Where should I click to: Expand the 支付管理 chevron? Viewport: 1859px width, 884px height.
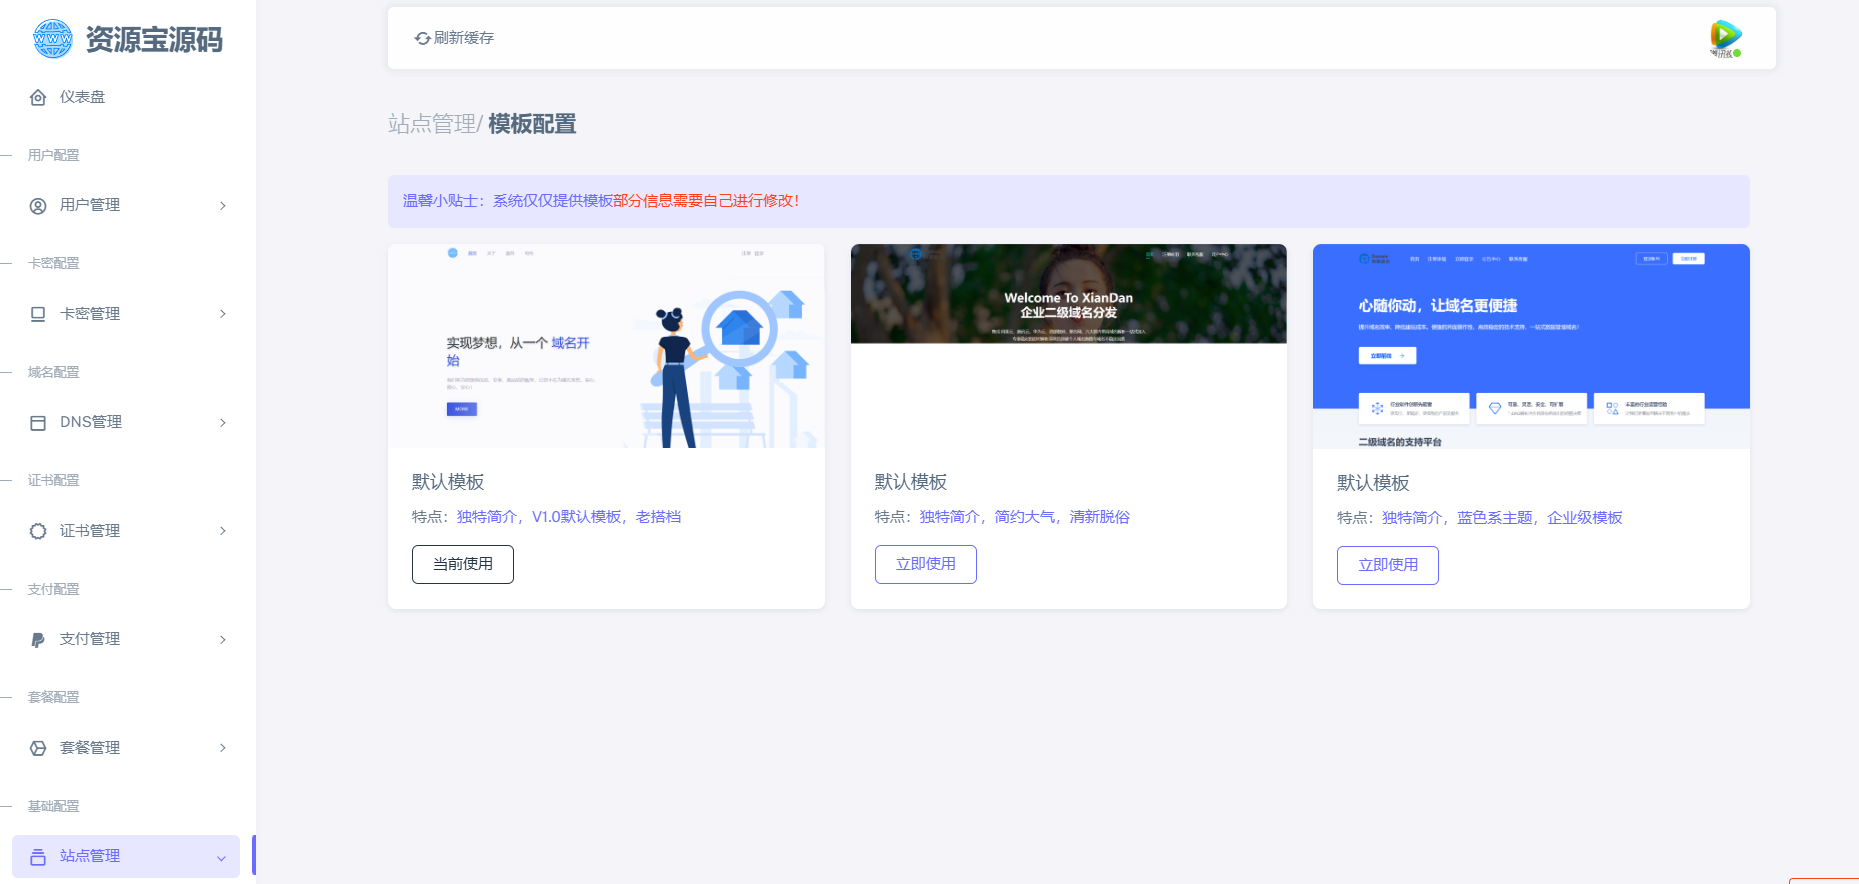click(223, 640)
